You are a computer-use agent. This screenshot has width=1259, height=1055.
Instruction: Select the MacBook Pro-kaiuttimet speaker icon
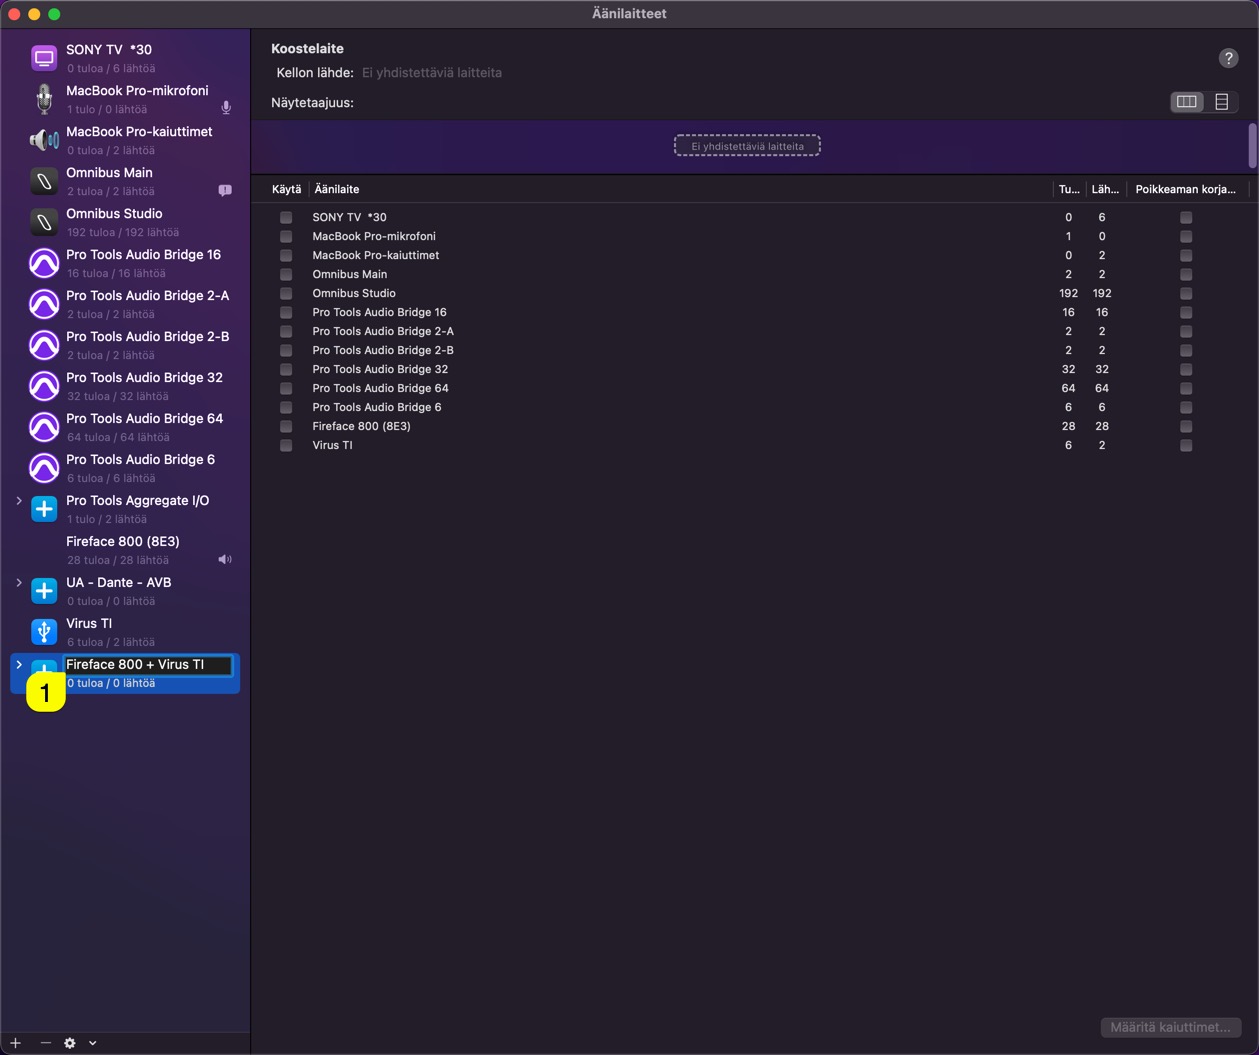click(44, 140)
